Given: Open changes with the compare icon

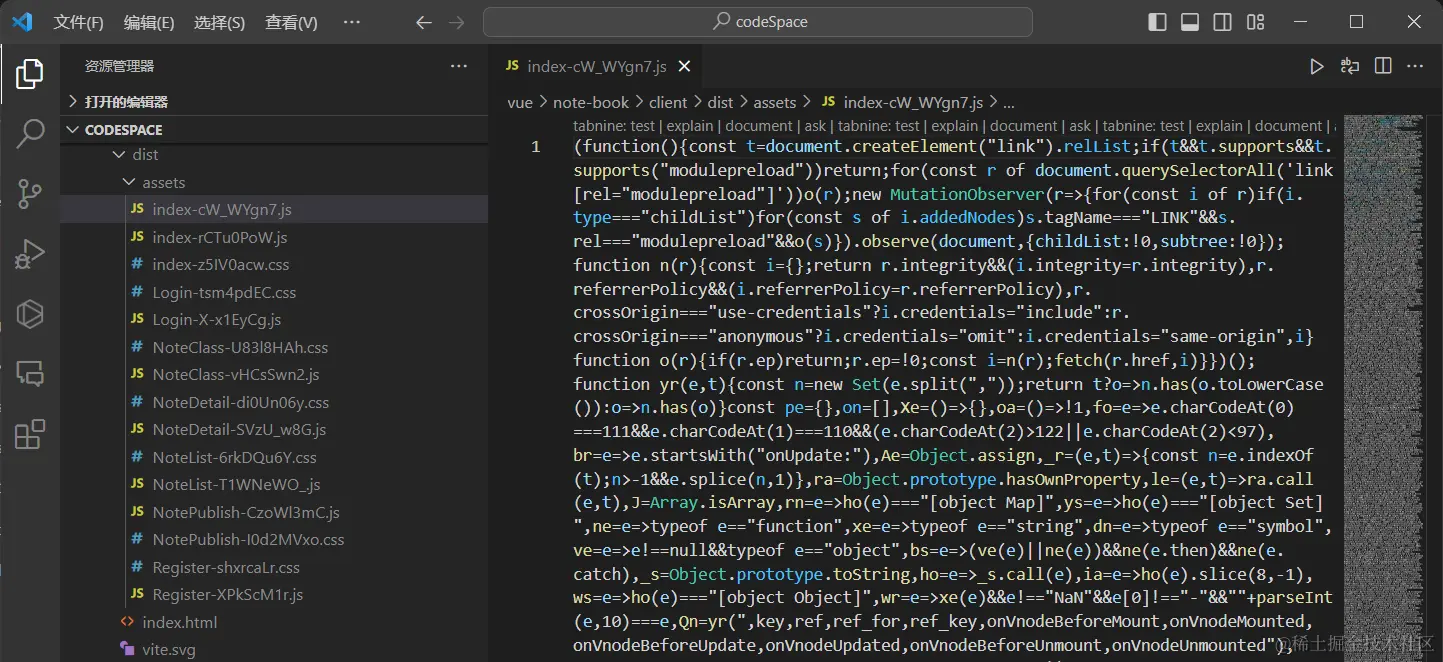Looking at the screenshot, I should pyautogui.click(x=1350, y=66).
